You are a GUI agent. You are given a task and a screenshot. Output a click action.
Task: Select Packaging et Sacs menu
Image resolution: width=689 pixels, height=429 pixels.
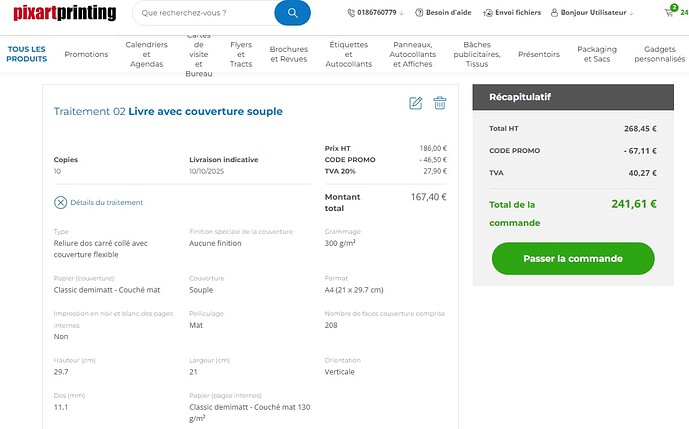597,54
